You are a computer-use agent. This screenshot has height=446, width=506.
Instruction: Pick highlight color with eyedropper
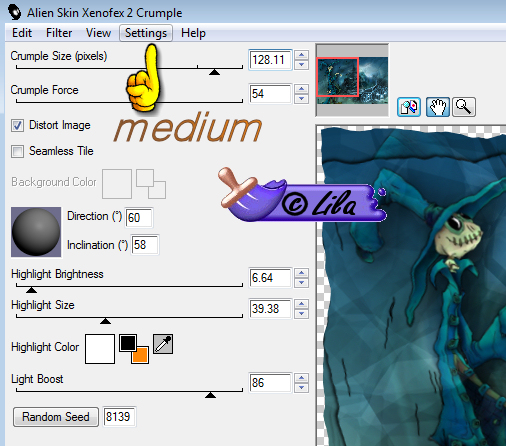163,344
